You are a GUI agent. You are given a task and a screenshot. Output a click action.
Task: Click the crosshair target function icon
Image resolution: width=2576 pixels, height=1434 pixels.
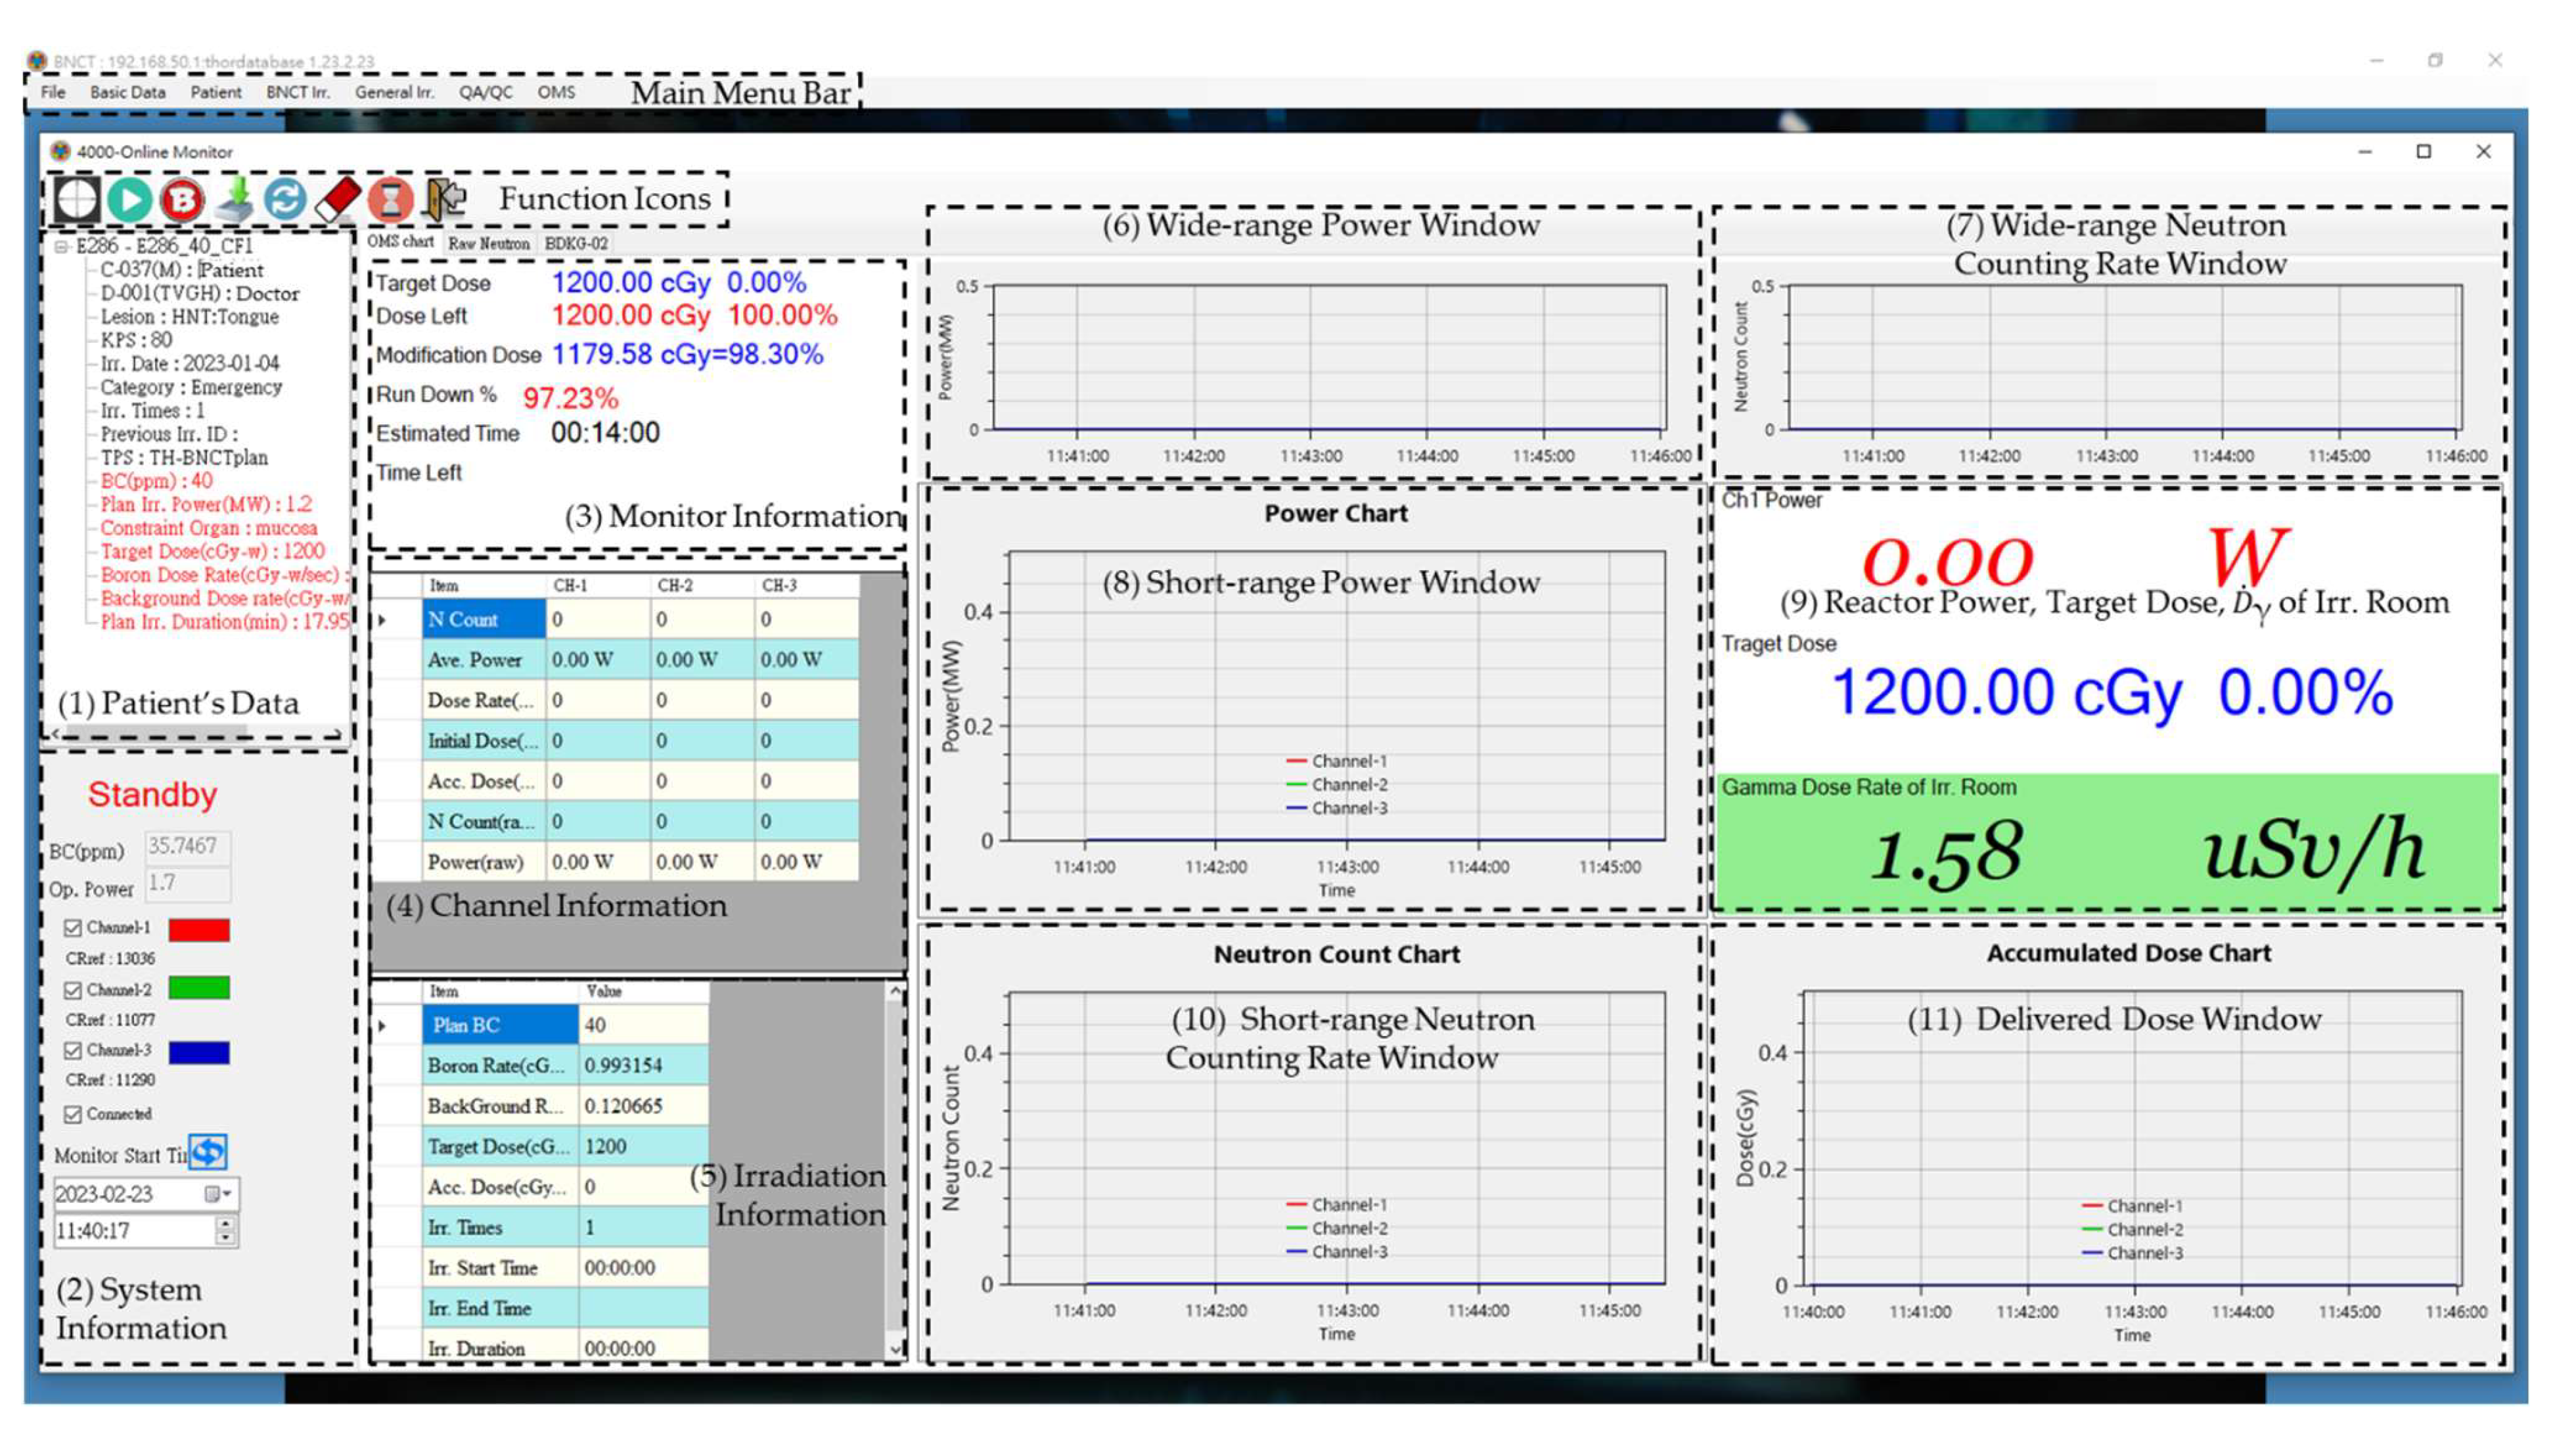[77, 199]
